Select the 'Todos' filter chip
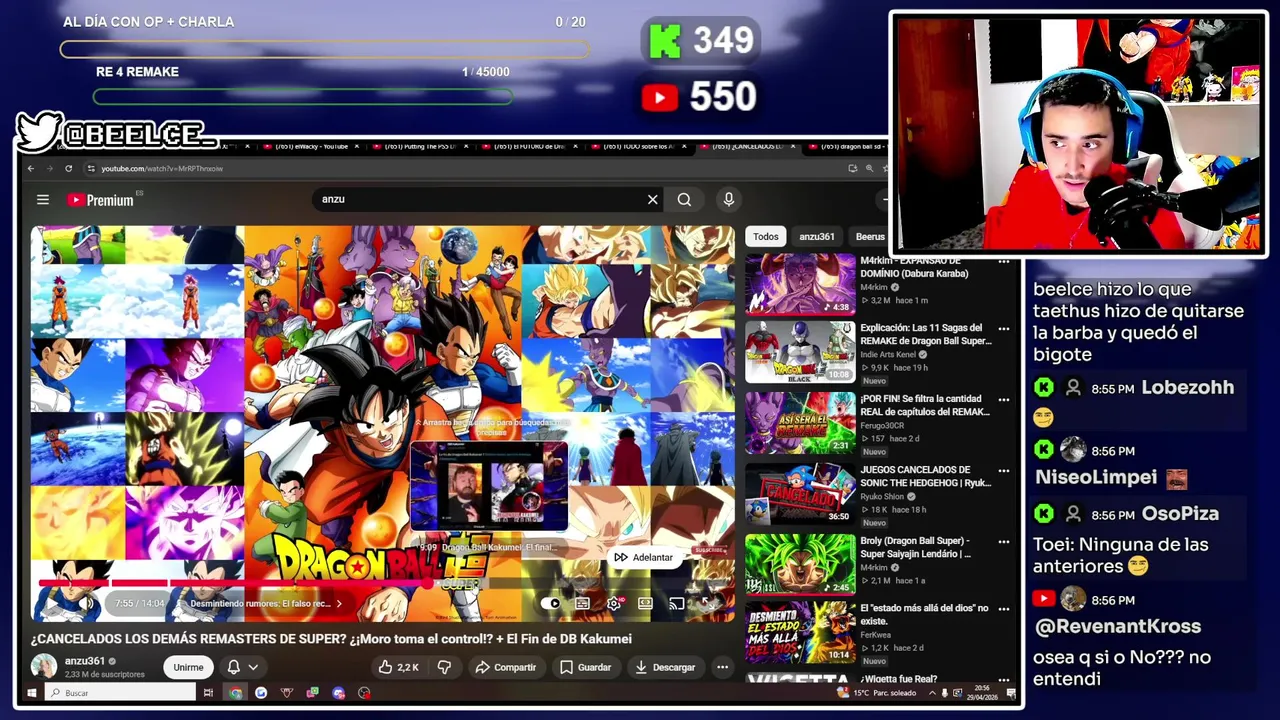Image resolution: width=1280 pixels, height=720 pixels. [766, 237]
